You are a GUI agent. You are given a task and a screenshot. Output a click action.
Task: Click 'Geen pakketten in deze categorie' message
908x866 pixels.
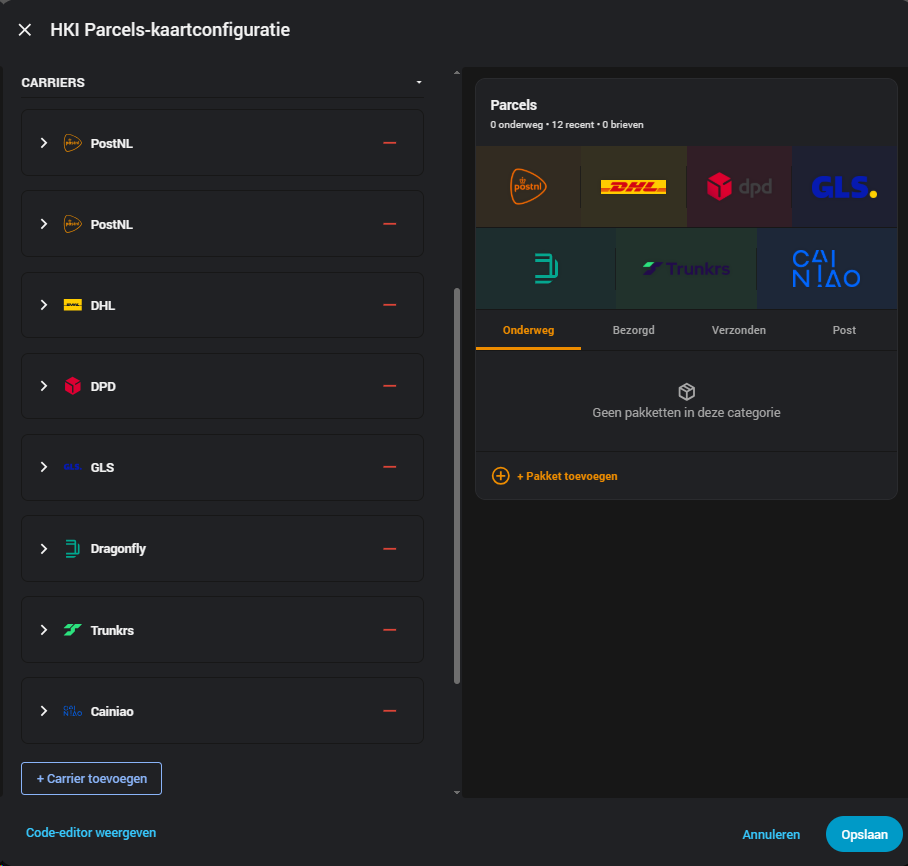(686, 412)
